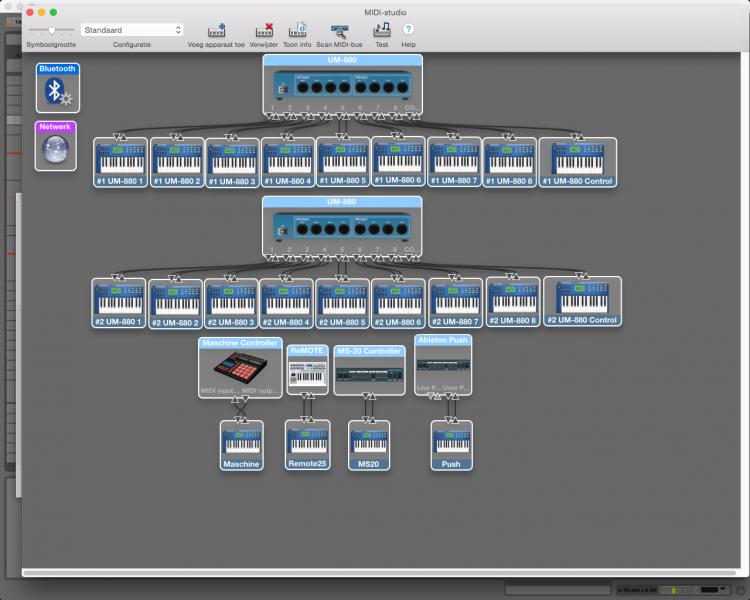Select the #1 UM-880 6 keyboard device
This screenshot has width=750, height=600.
click(398, 162)
